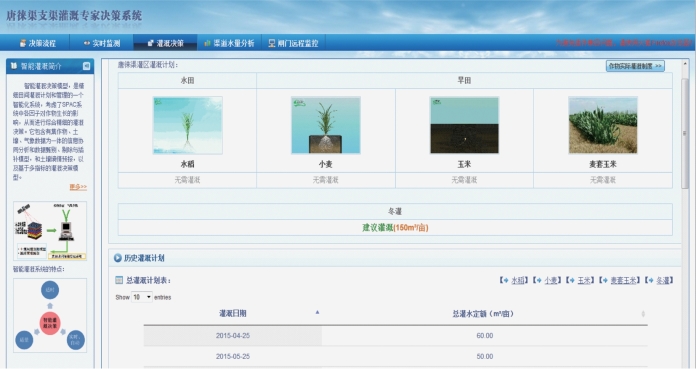Open the 玉米 history plan link
The width and height of the screenshot is (696, 369).
(584, 280)
